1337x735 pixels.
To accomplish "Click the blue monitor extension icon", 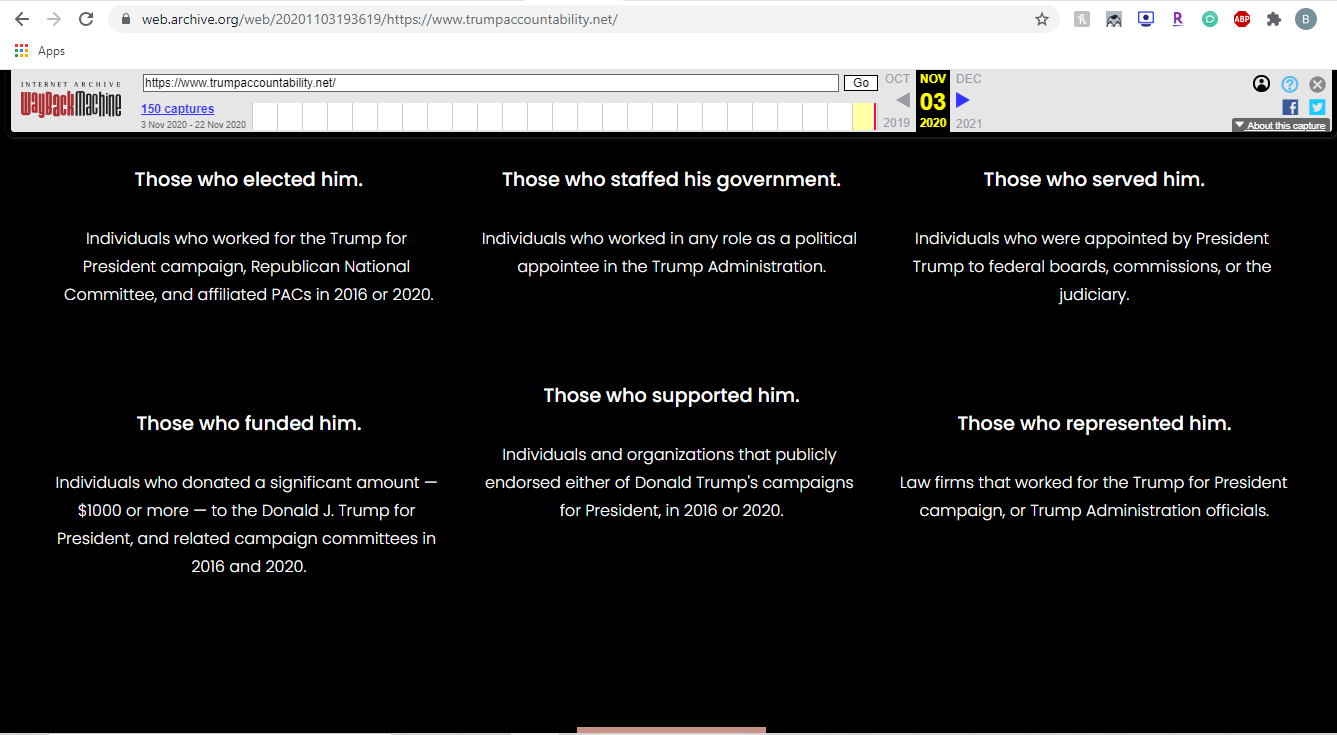I will point(1146,19).
